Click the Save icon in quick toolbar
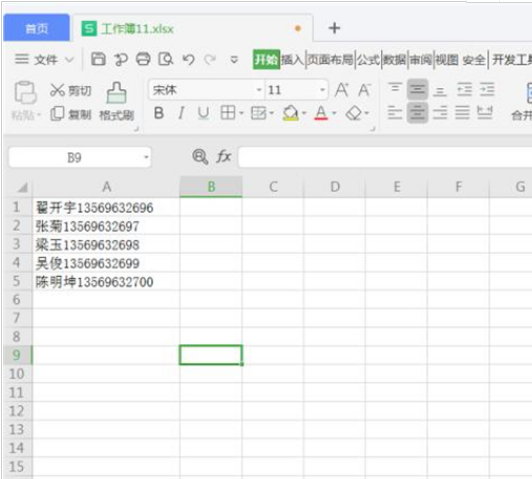The image size is (532, 479). tap(98, 59)
